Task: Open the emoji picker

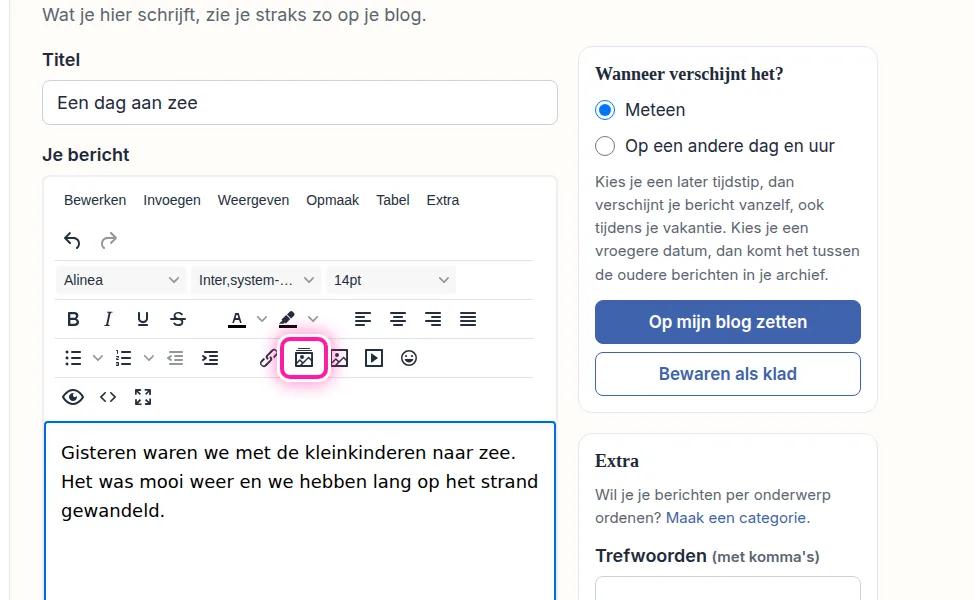Action: tap(409, 358)
